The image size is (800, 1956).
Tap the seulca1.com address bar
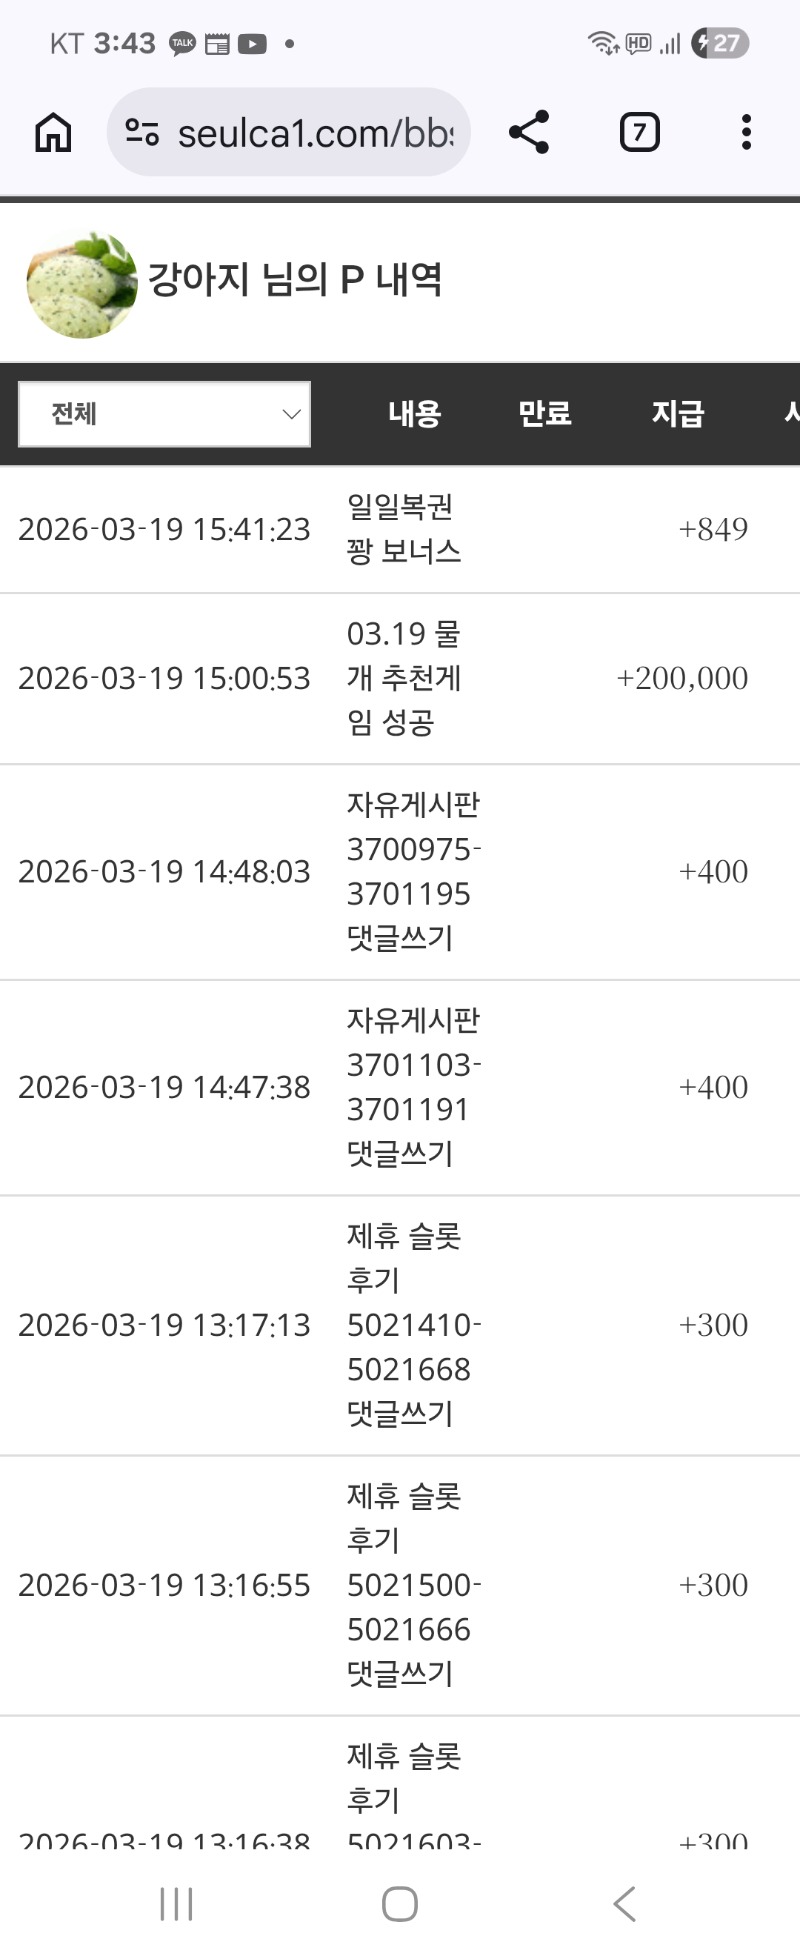[x=314, y=132]
